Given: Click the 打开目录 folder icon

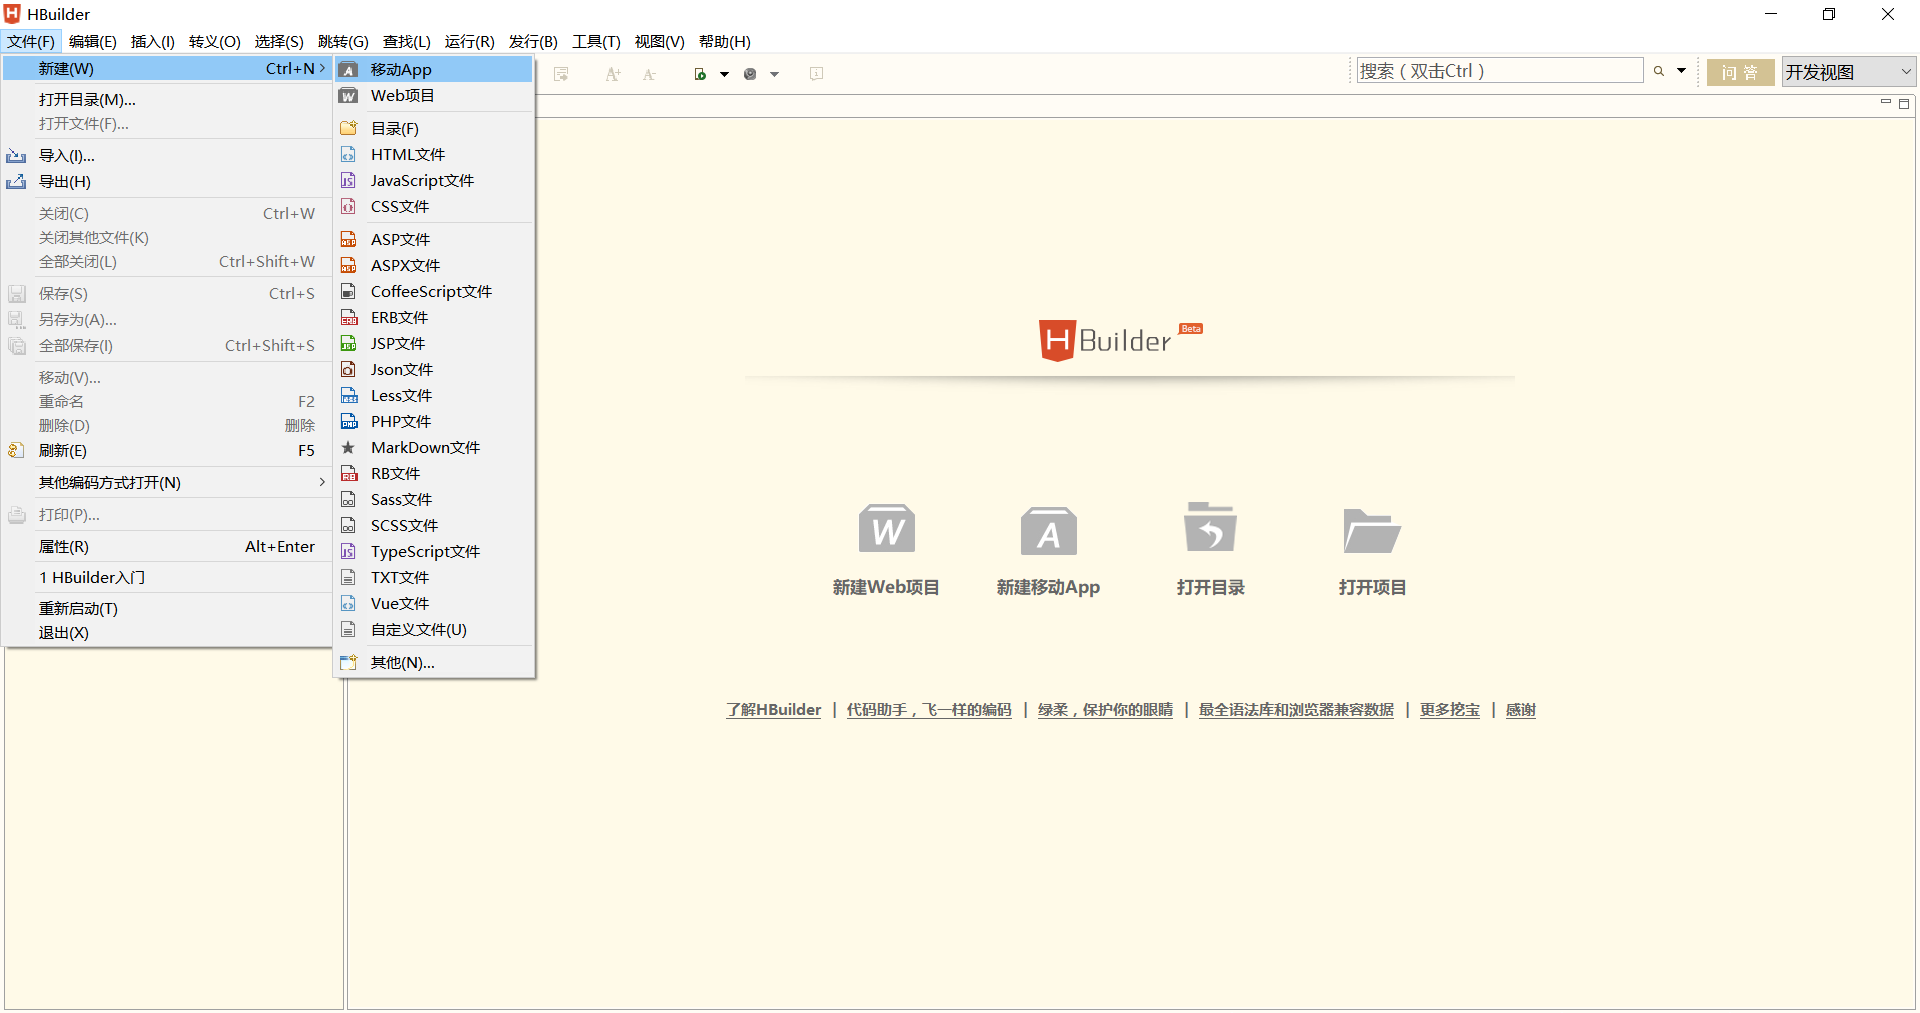Looking at the screenshot, I should (x=1210, y=527).
